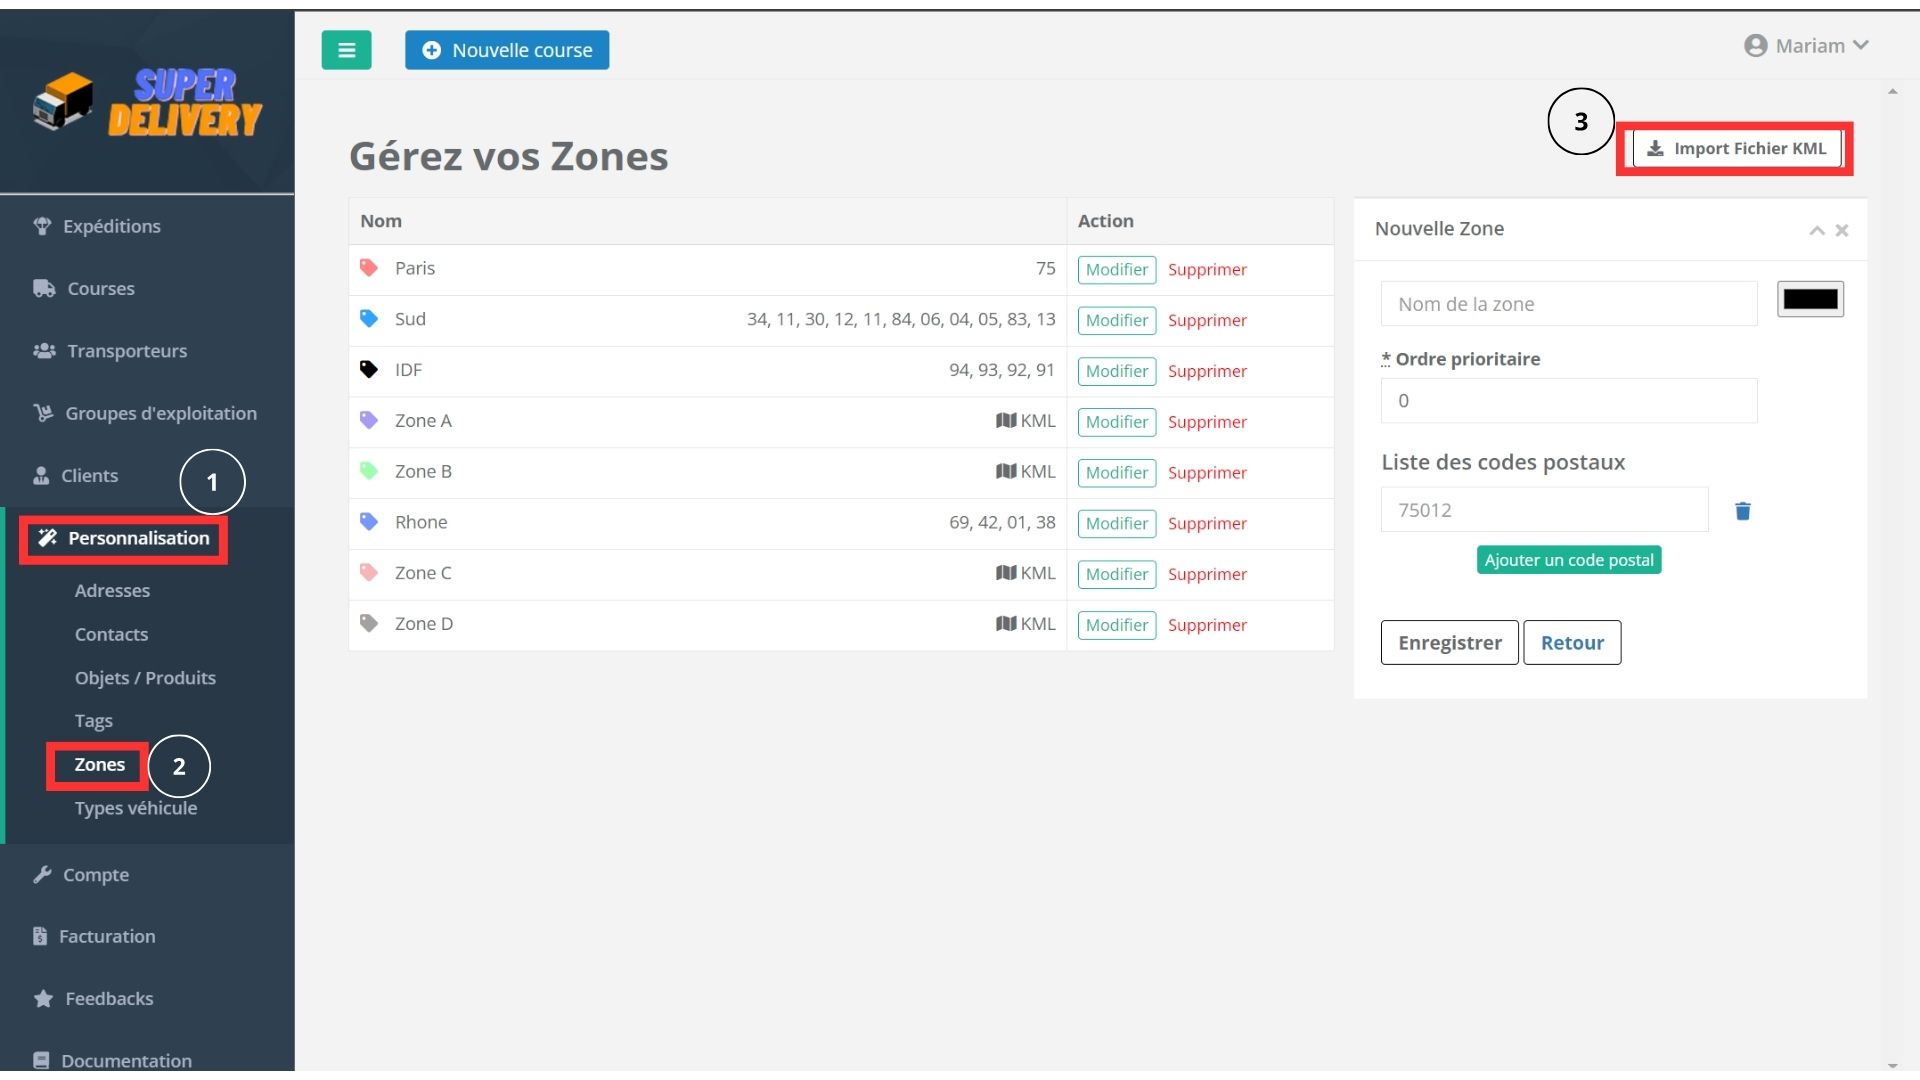Click Liste des codes postaux label
This screenshot has height=1080, width=1920.
1503,462
